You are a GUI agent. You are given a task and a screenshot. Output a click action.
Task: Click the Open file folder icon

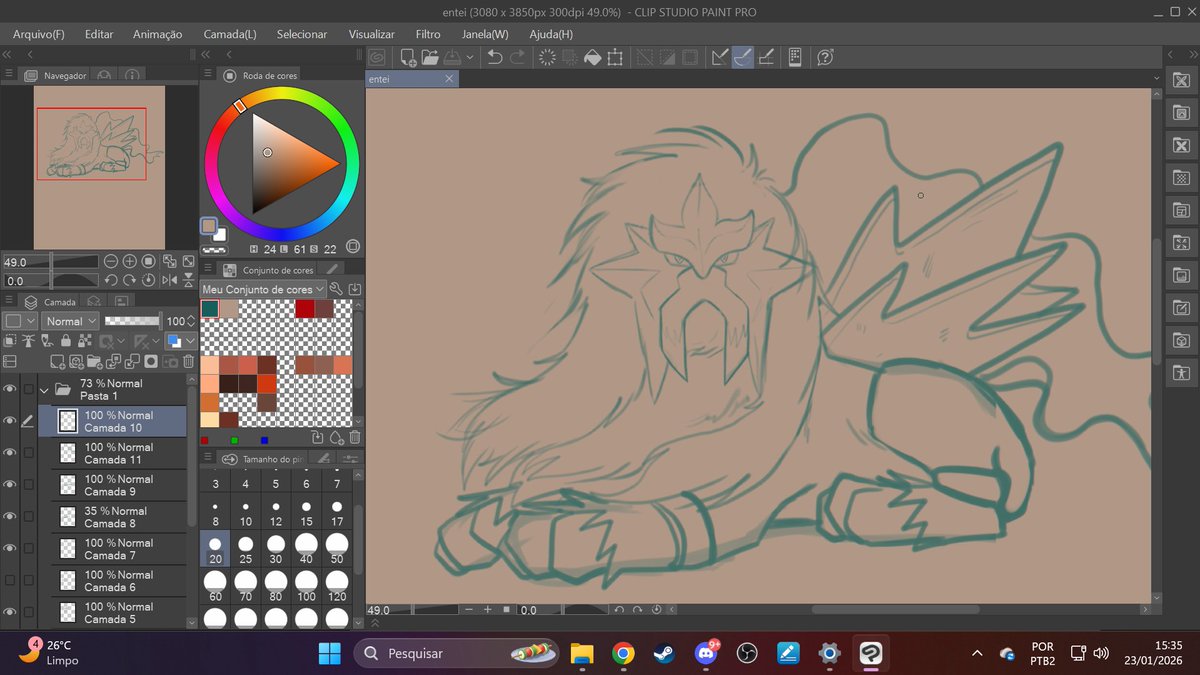[x=430, y=57]
